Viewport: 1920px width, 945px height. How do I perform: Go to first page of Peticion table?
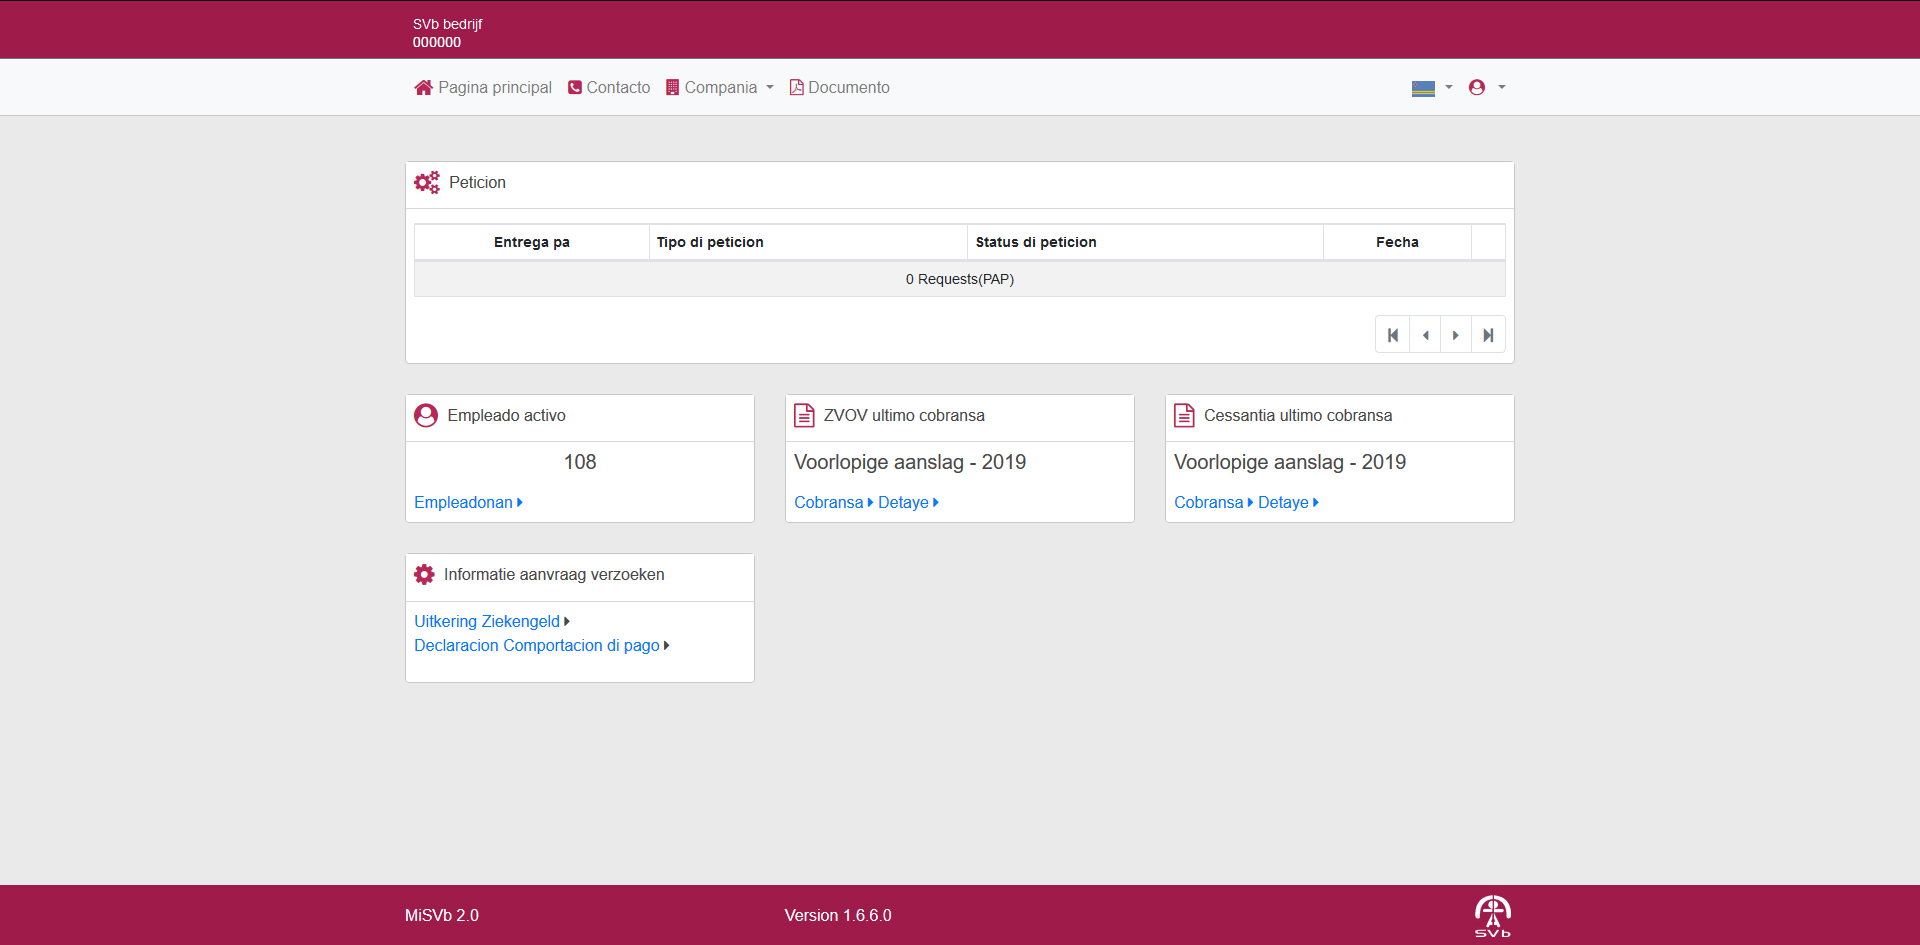pos(1392,335)
